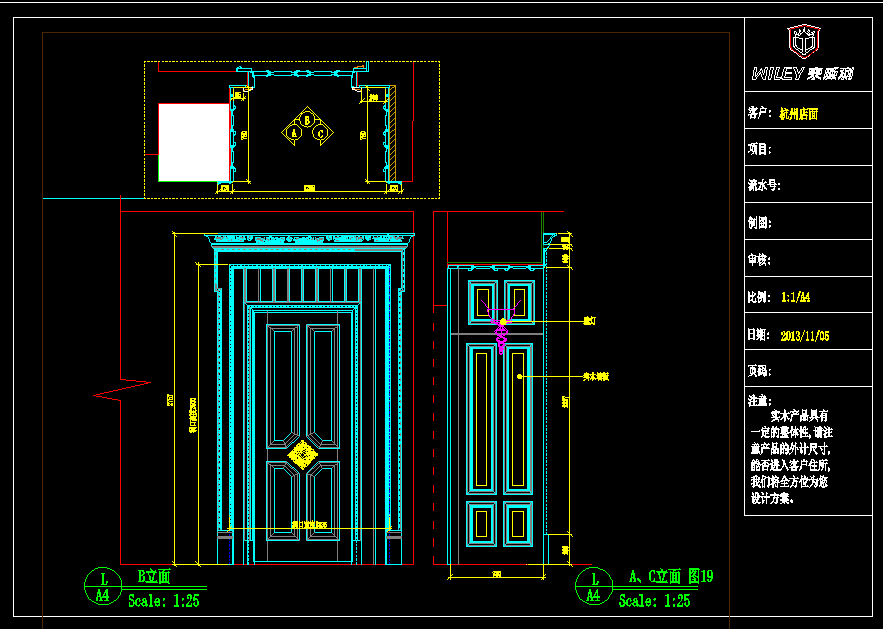Click the 客户 value 杭州店面
883x629 pixels.
[x=799, y=114]
